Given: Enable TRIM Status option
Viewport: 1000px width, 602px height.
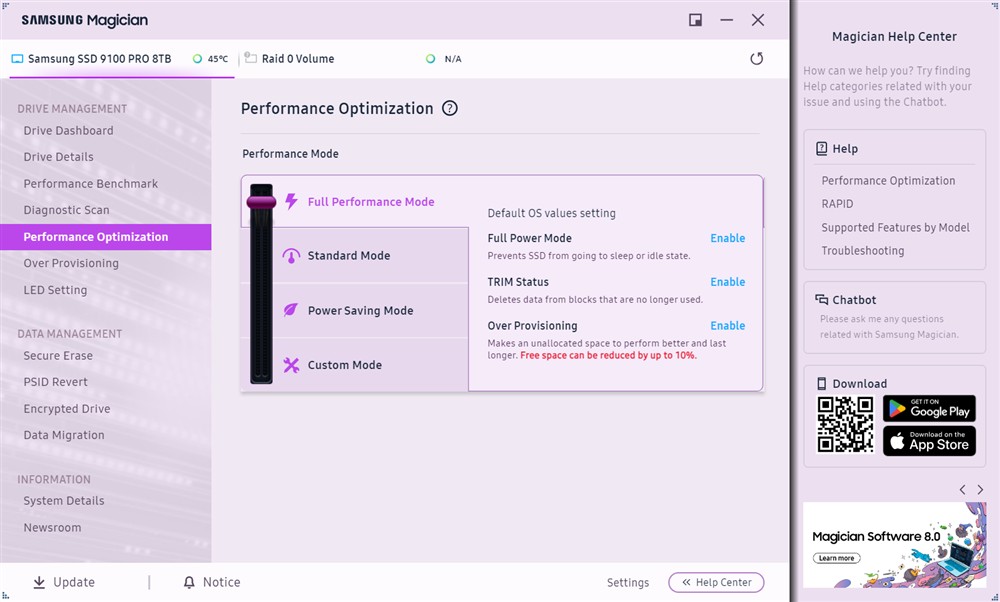Looking at the screenshot, I should 727,282.
